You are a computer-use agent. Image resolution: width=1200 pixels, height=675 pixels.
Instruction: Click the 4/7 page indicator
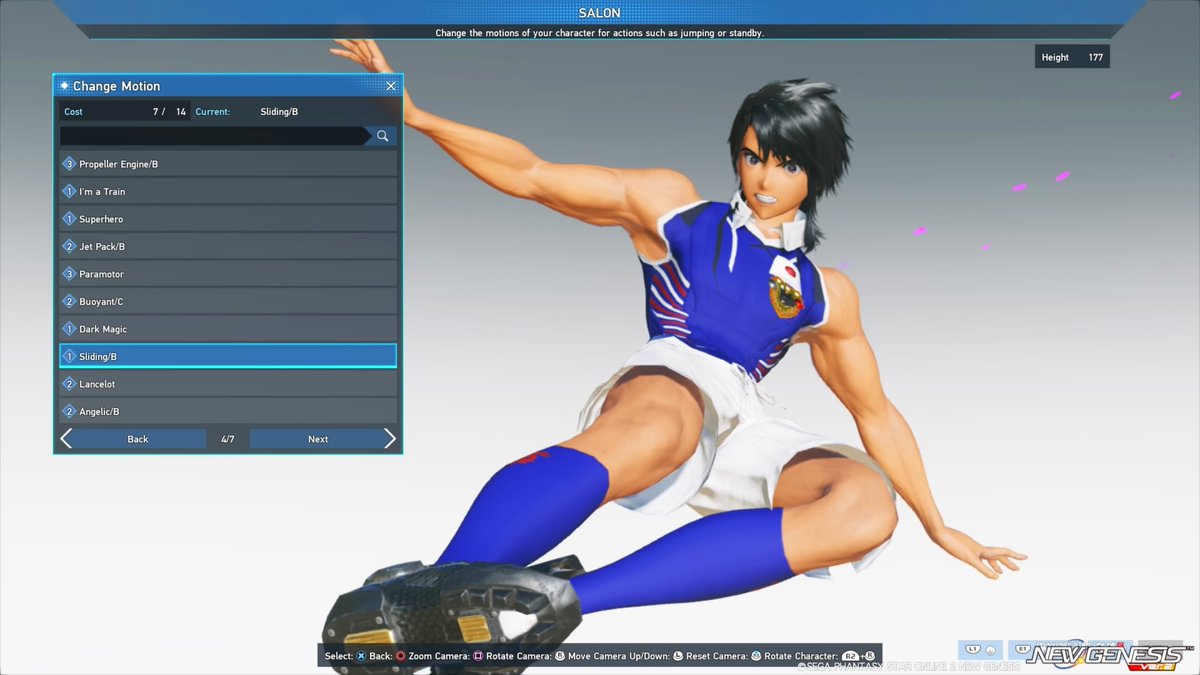point(228,439)
